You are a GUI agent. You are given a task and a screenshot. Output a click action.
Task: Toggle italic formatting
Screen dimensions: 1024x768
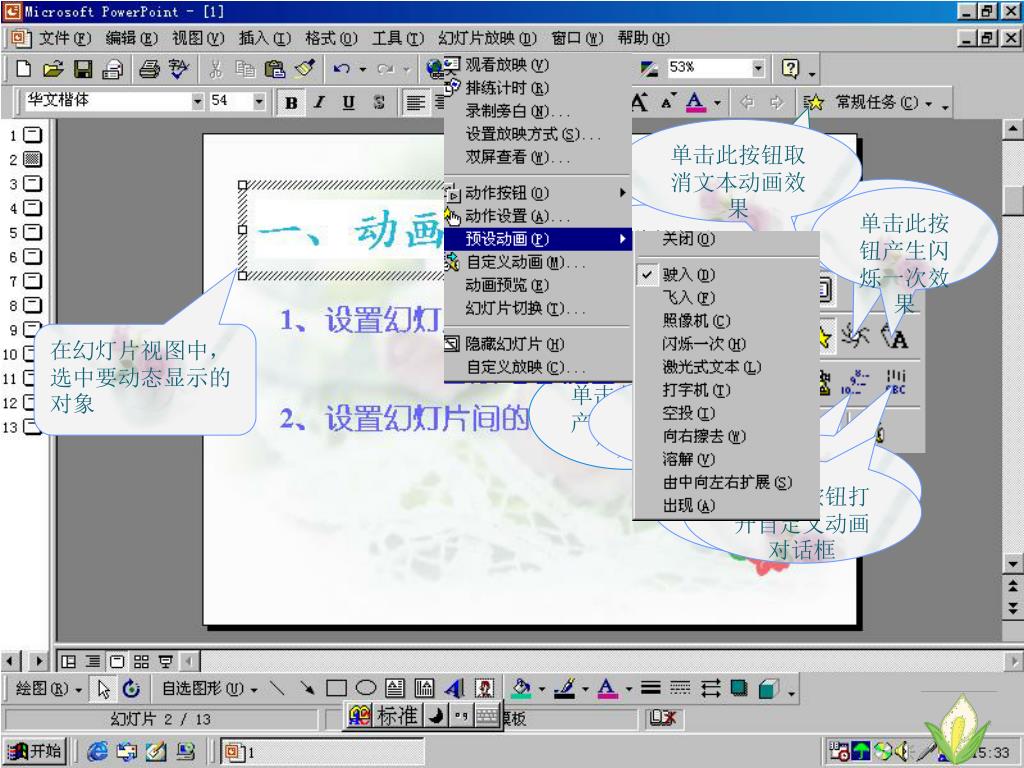point(319,103)
